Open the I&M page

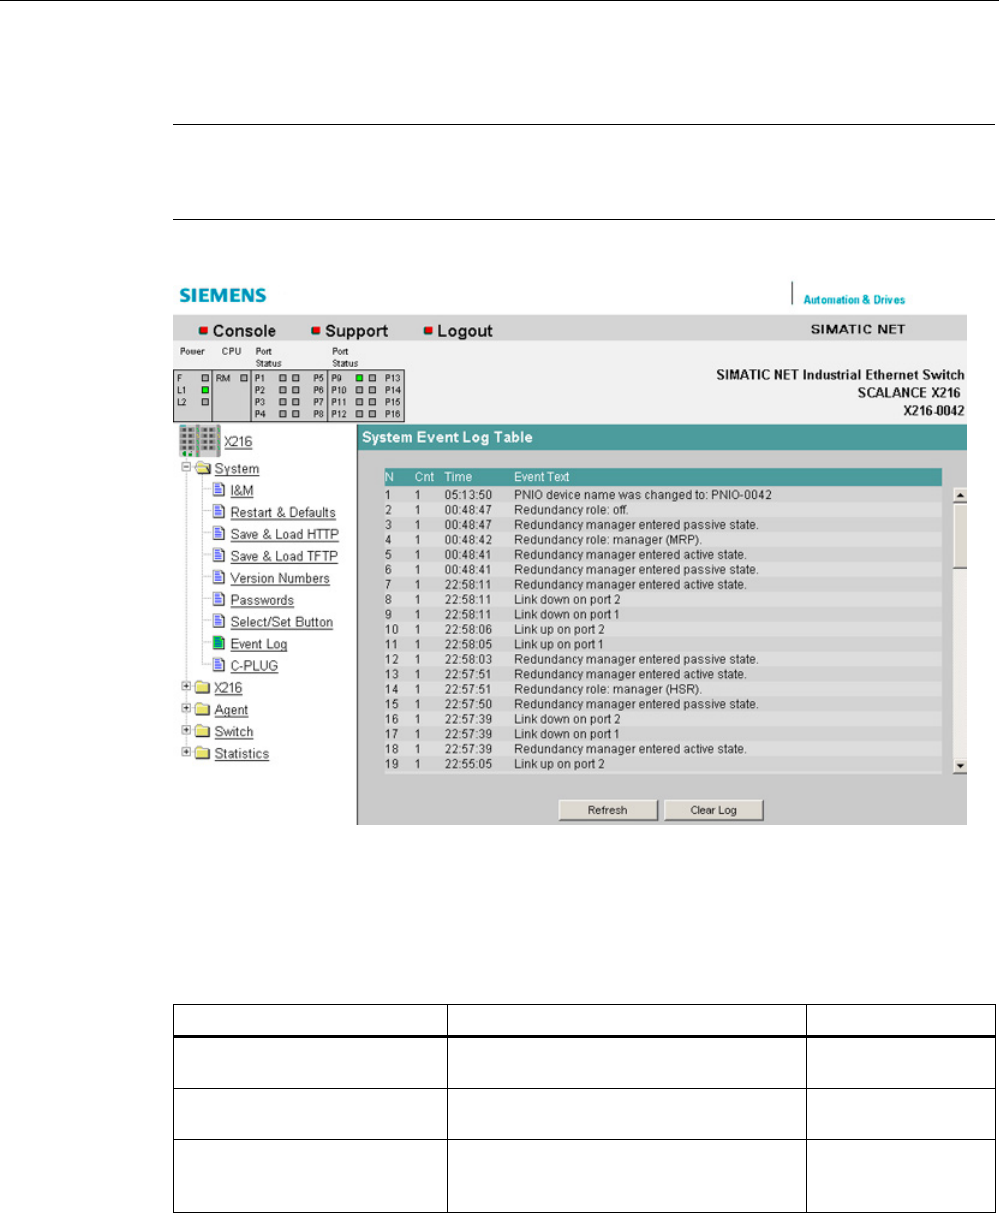(x=242, y=491)
